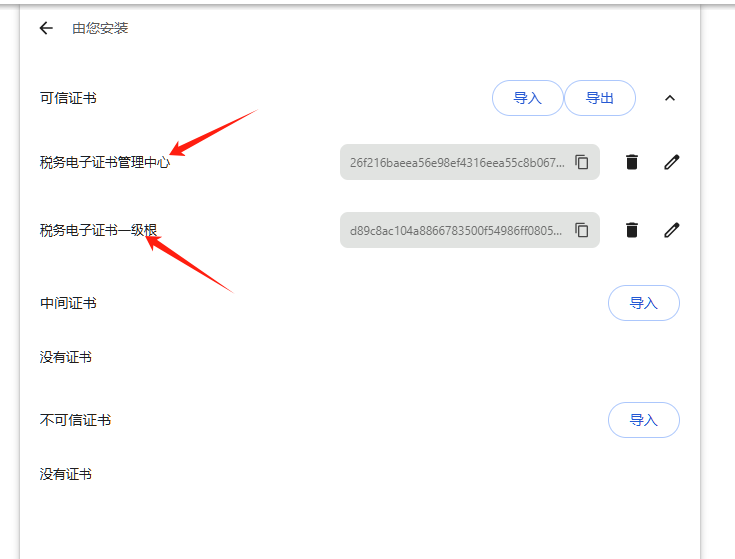Click 导入 in the 可信证书 section

(x=527, y=98)
